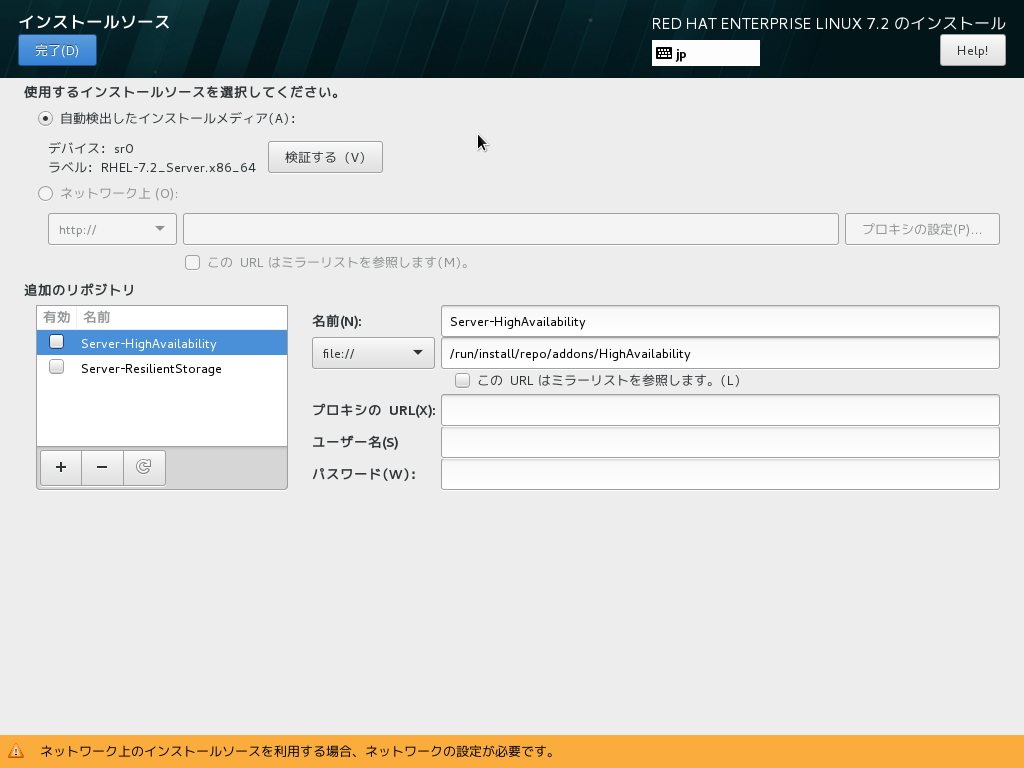Click the network source URL input field
Screen dimensions: 1024x768
[511, 229]
